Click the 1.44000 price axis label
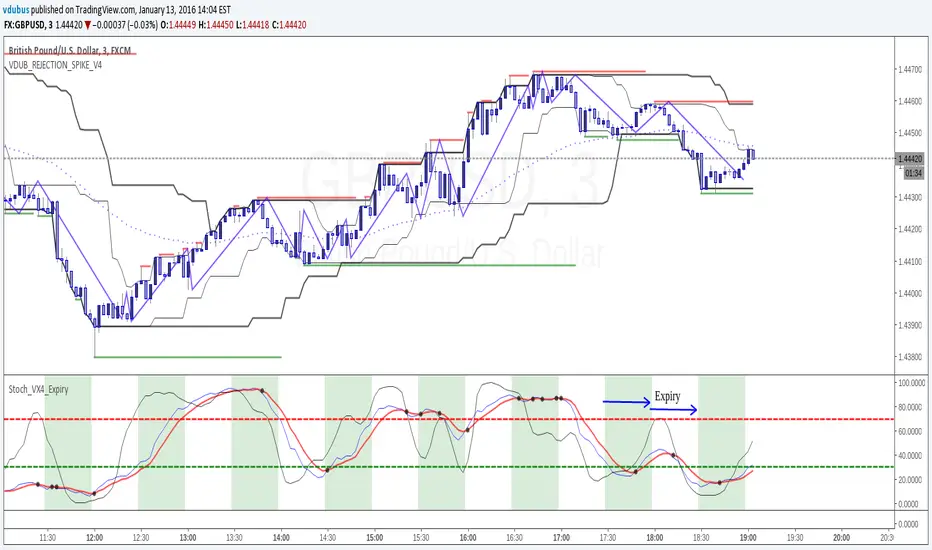This screenshot has width=932, height=550. (x=910, y=294)
